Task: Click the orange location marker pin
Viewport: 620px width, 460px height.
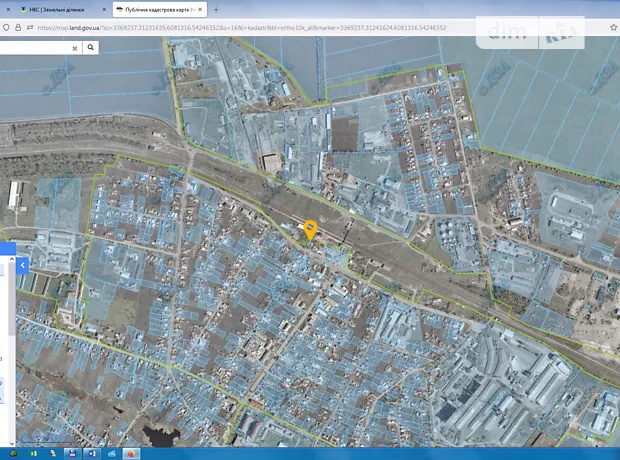Action: coord(311,229)
